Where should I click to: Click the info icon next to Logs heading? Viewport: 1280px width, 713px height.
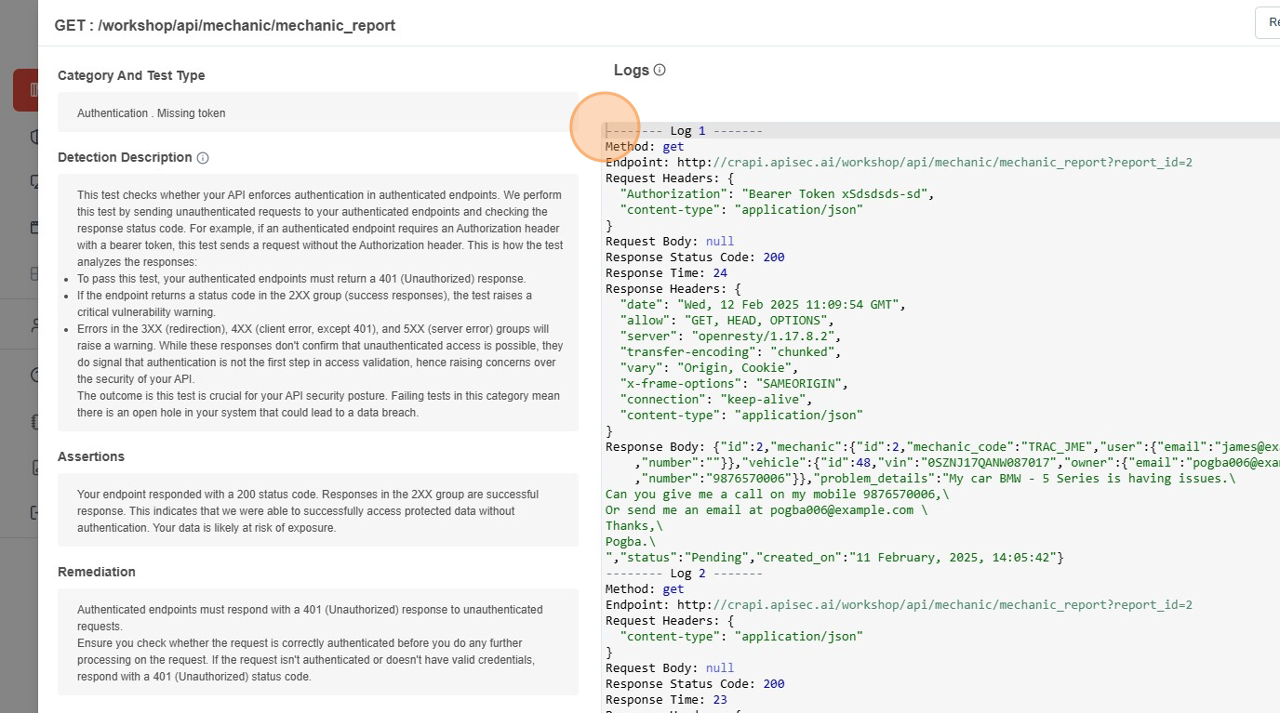tap(659, 70)
